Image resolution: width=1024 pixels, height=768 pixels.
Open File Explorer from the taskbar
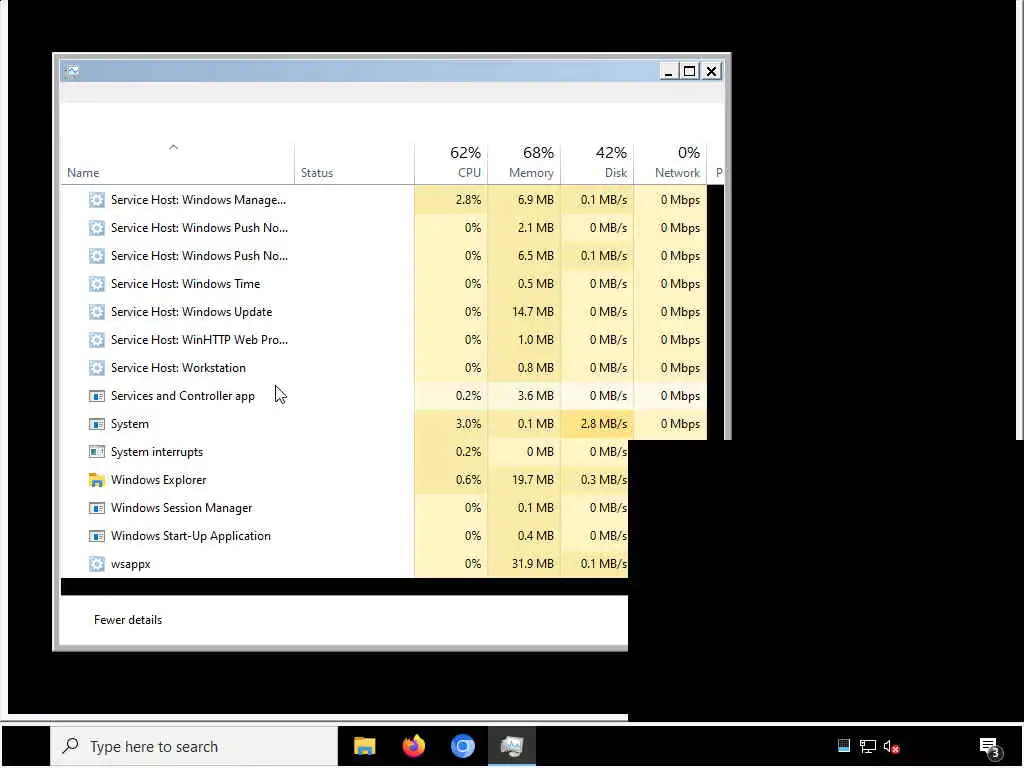364,746
